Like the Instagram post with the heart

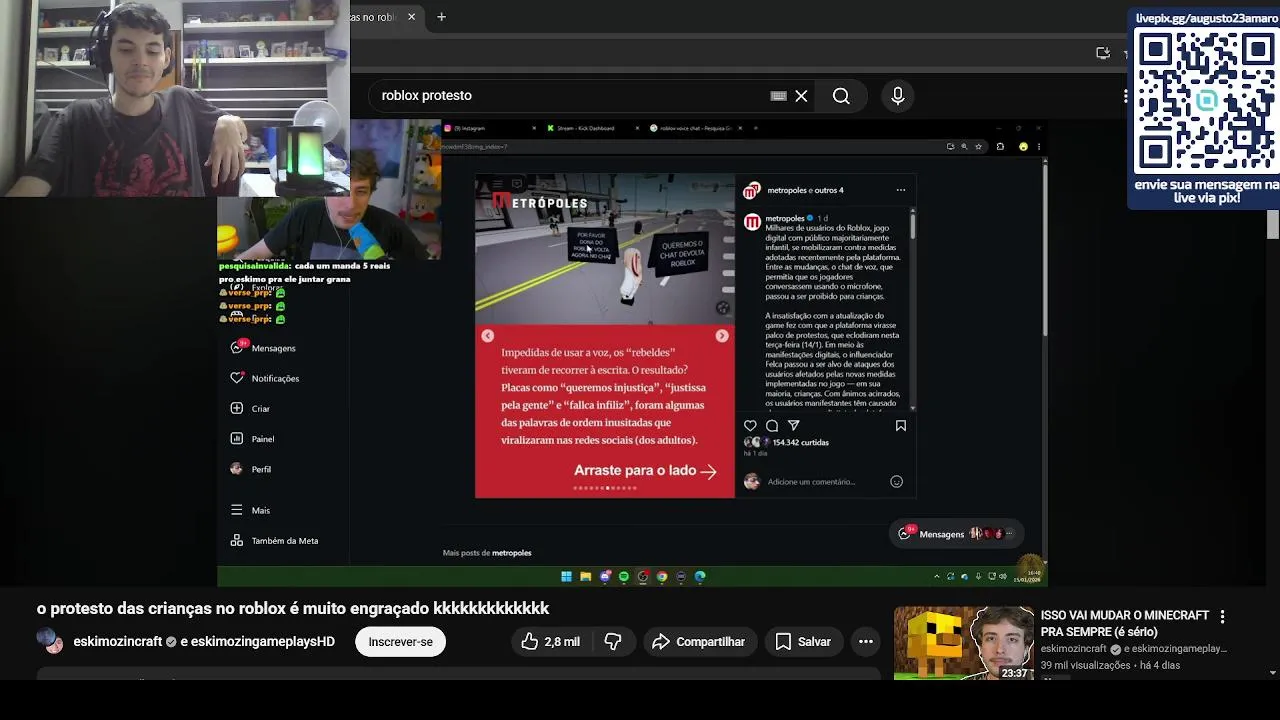[750, 426]
